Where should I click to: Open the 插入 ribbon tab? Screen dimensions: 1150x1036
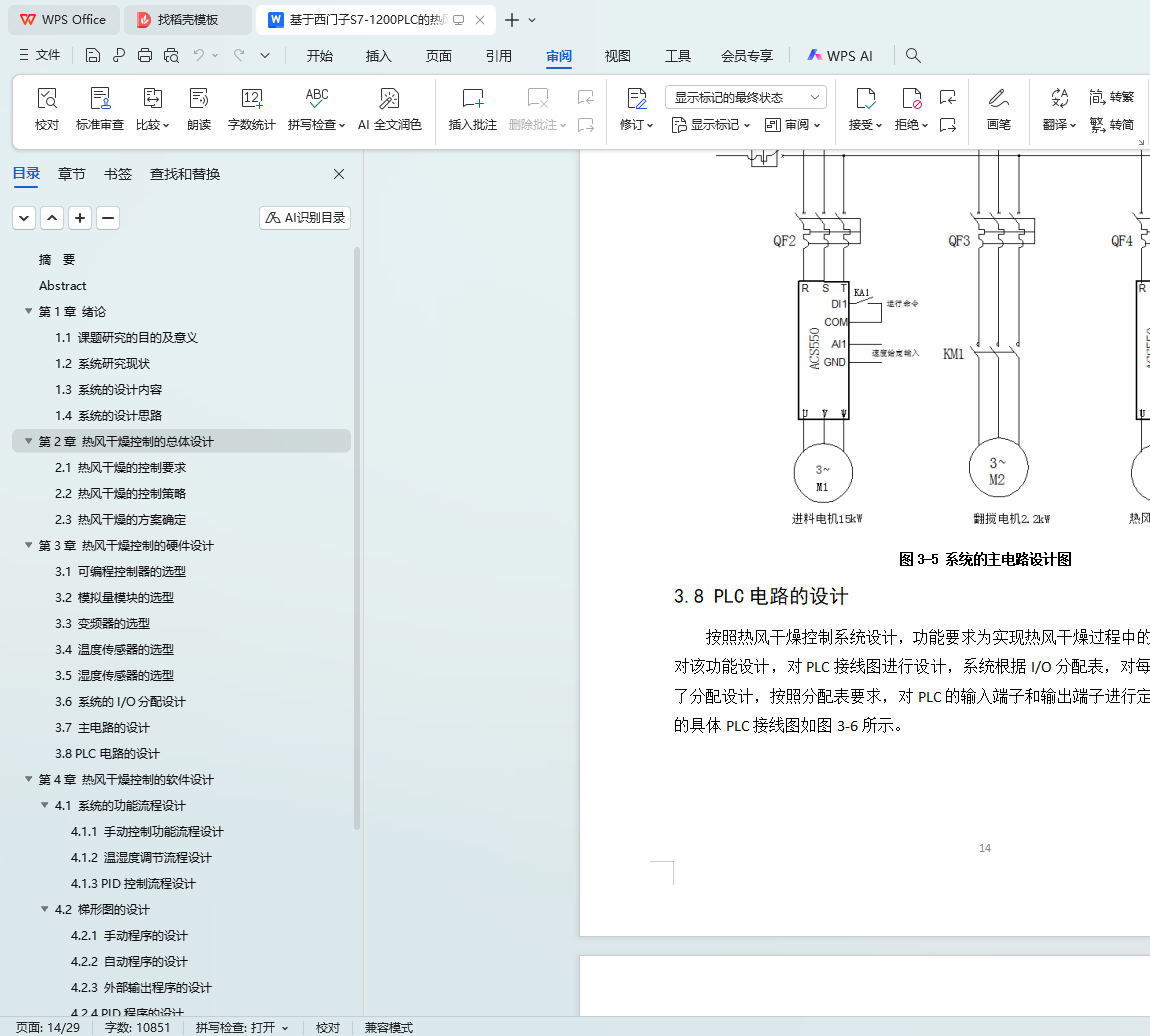pos(378,56)
